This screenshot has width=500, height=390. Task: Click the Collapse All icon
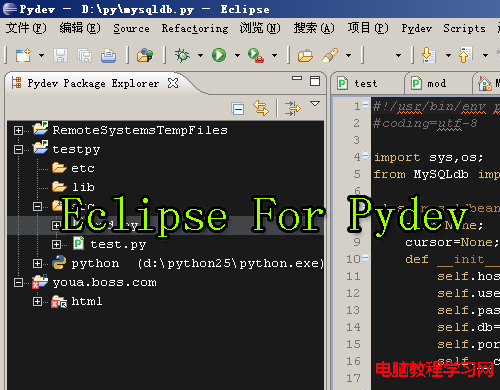(x=238, y=109)
